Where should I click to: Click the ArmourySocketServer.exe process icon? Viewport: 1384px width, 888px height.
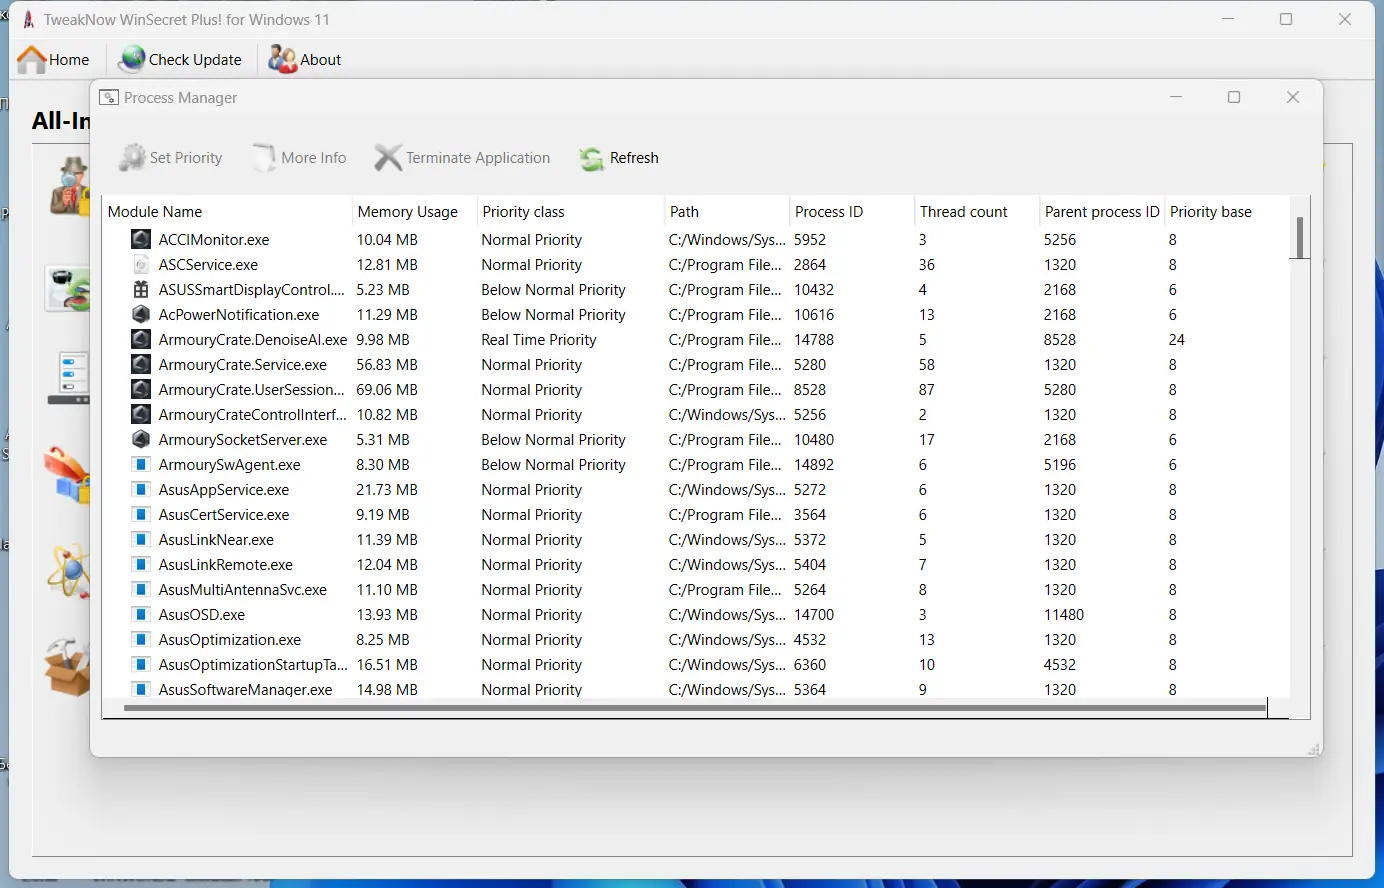coord(141,439)
